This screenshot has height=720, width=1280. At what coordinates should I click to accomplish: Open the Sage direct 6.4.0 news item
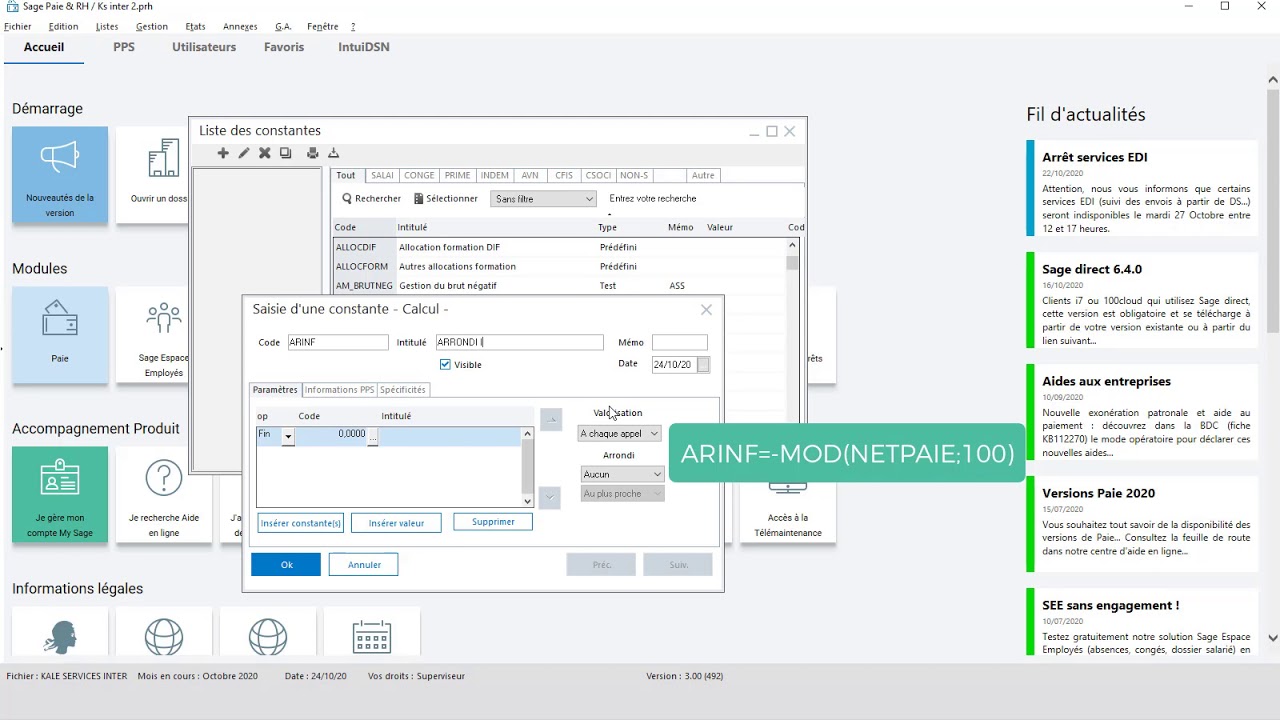click(1142, 300)
